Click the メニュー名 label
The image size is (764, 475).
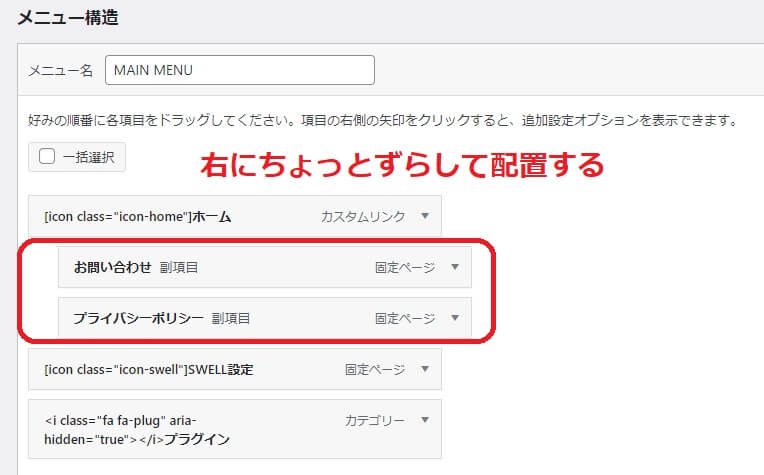60,71
